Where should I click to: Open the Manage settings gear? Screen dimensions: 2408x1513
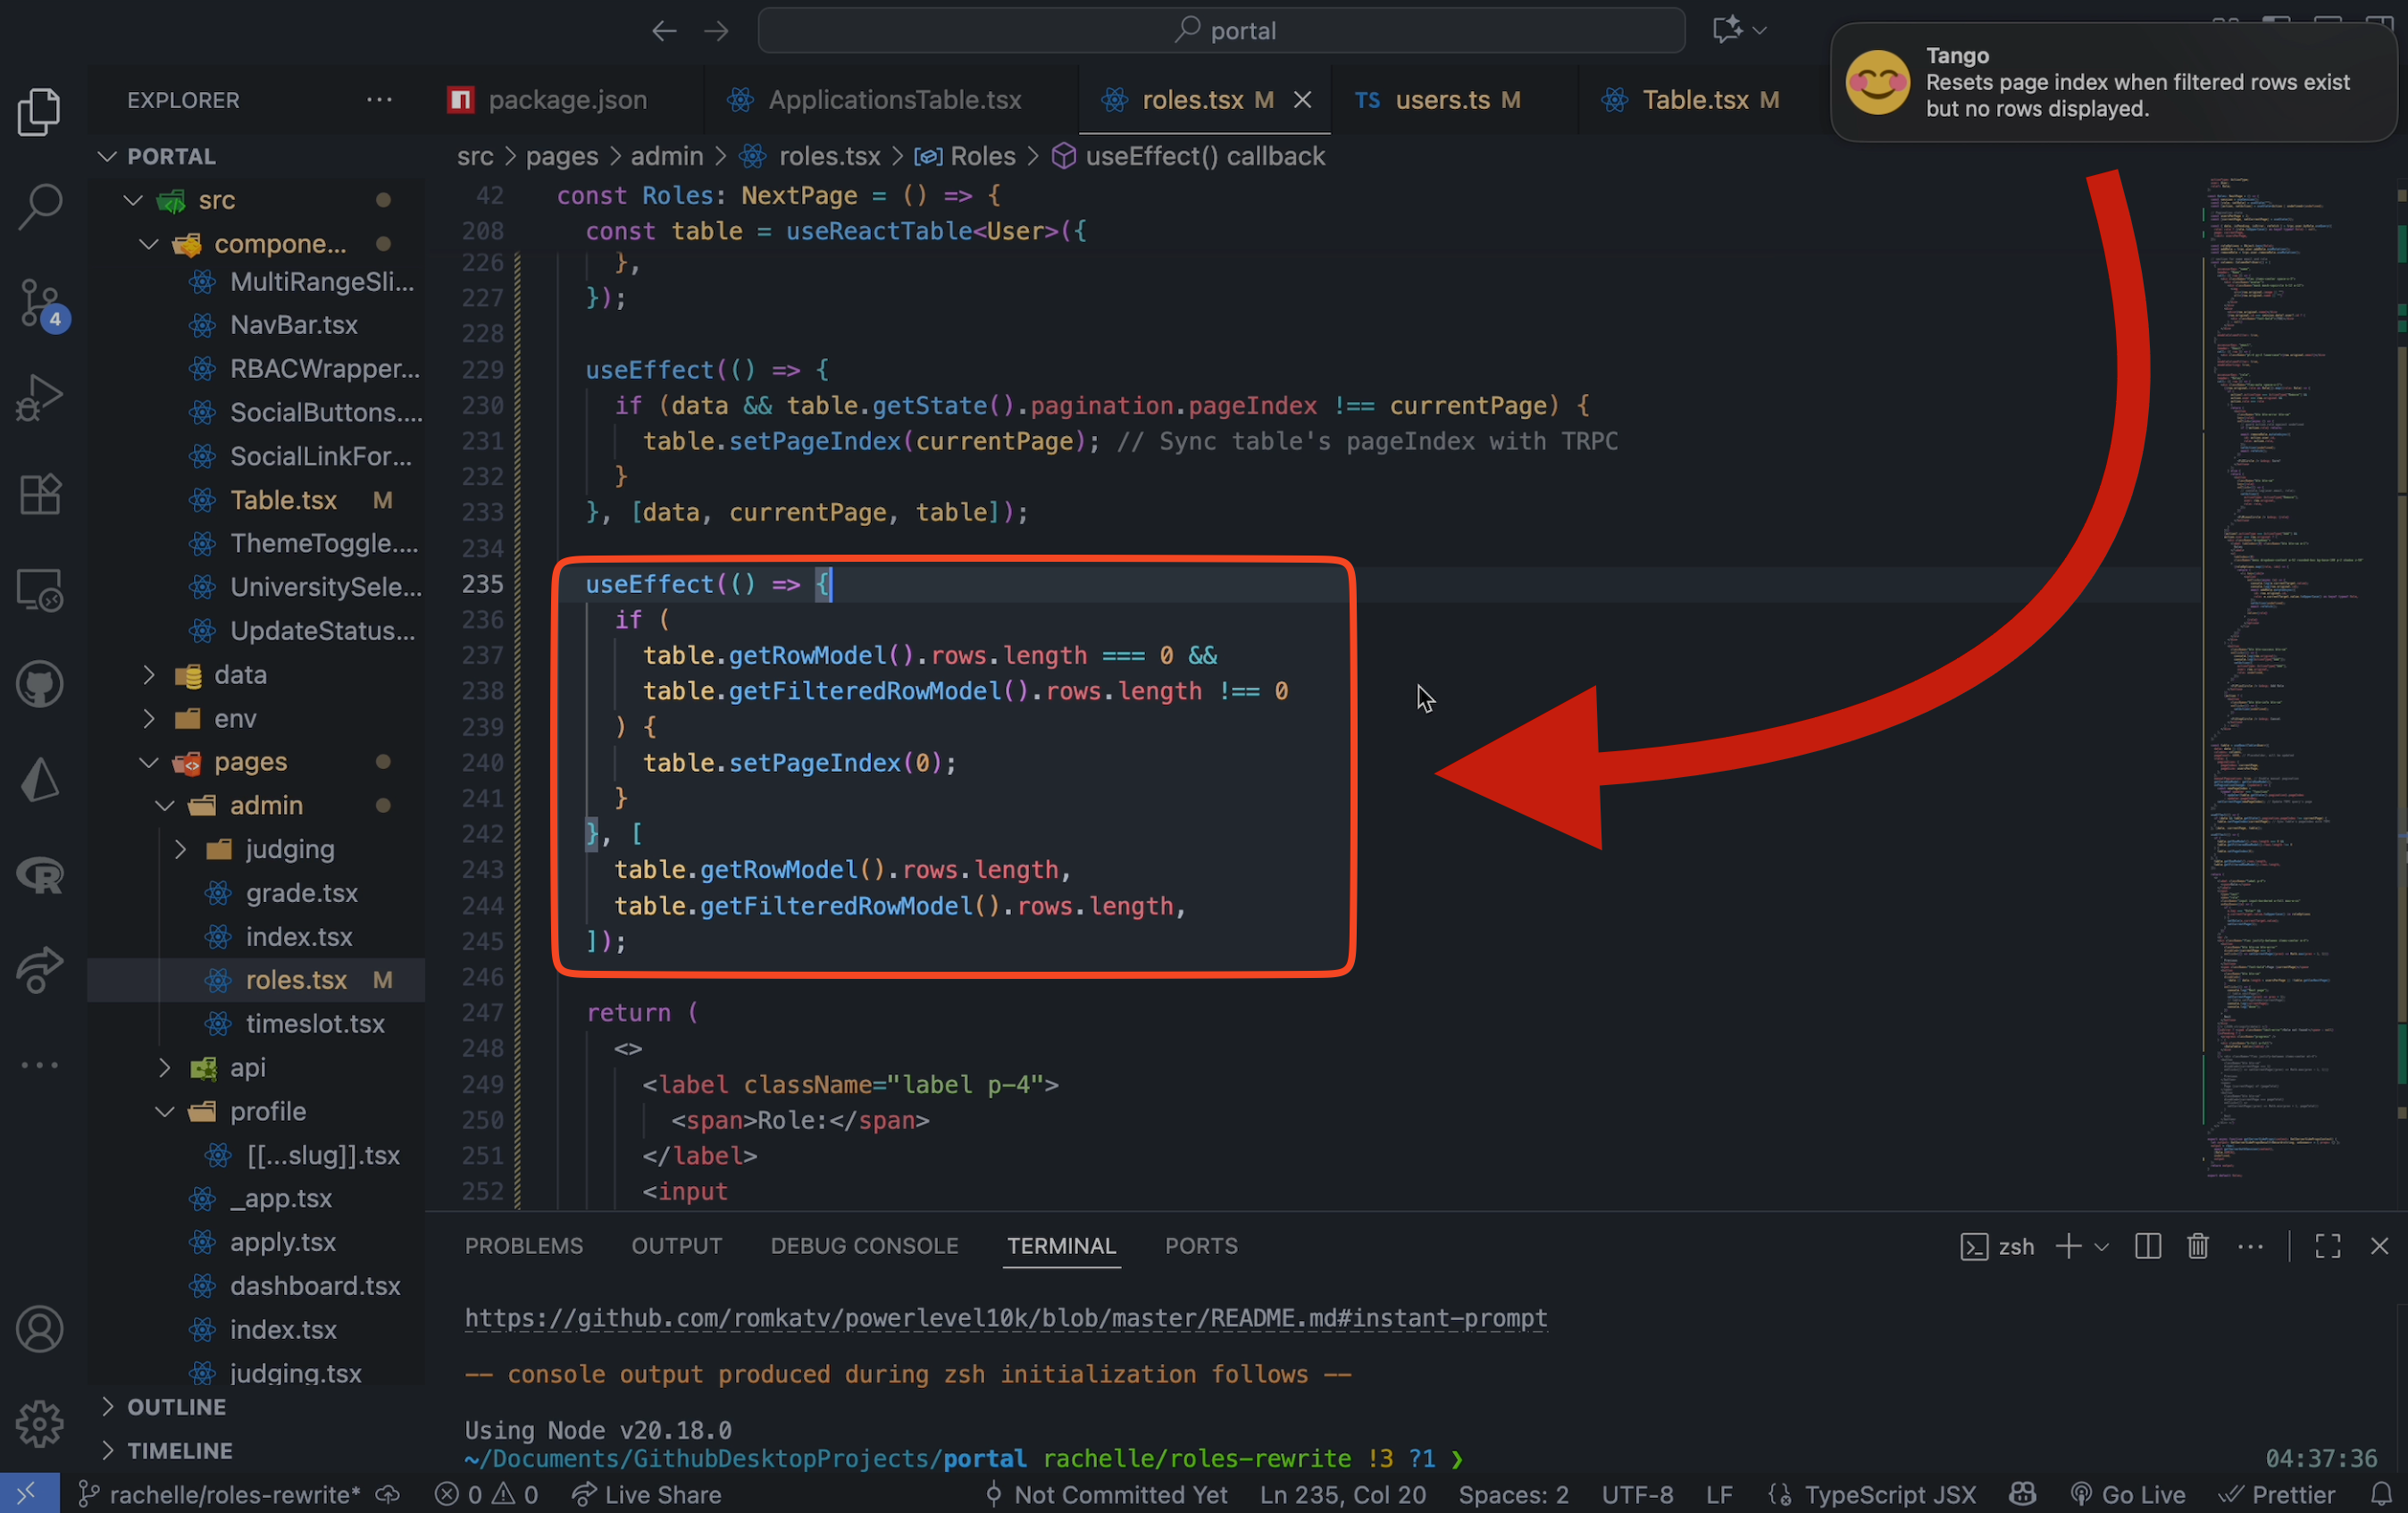click(x=40, y=1423)
